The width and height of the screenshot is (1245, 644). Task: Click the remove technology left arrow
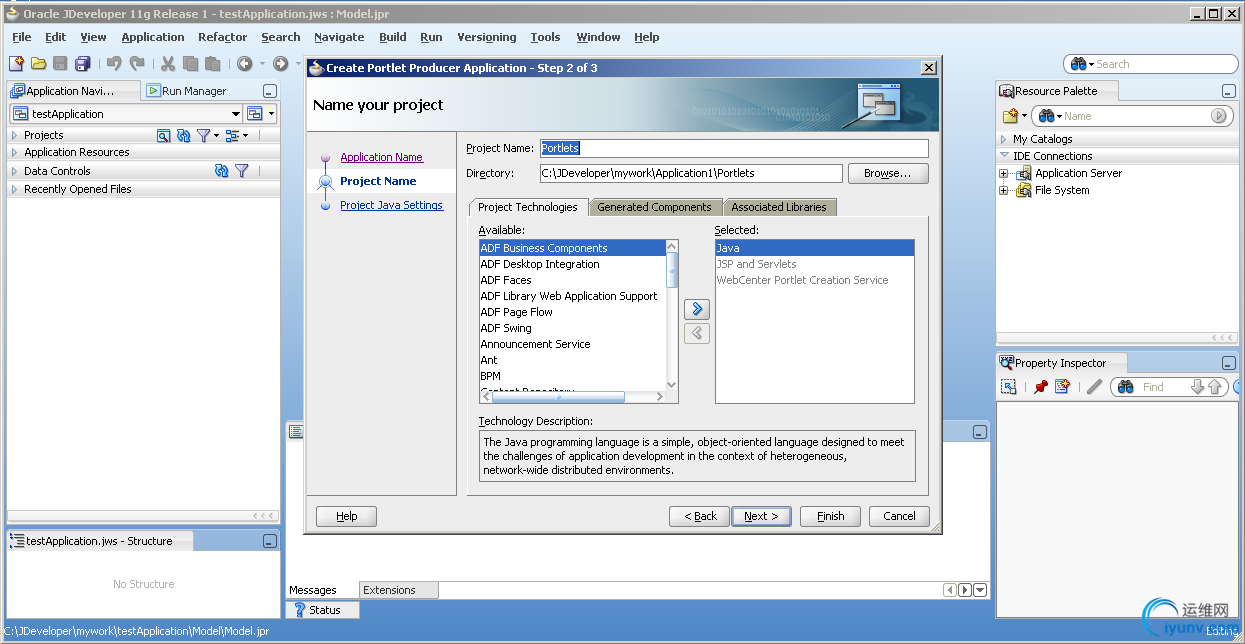click(697, 333)
